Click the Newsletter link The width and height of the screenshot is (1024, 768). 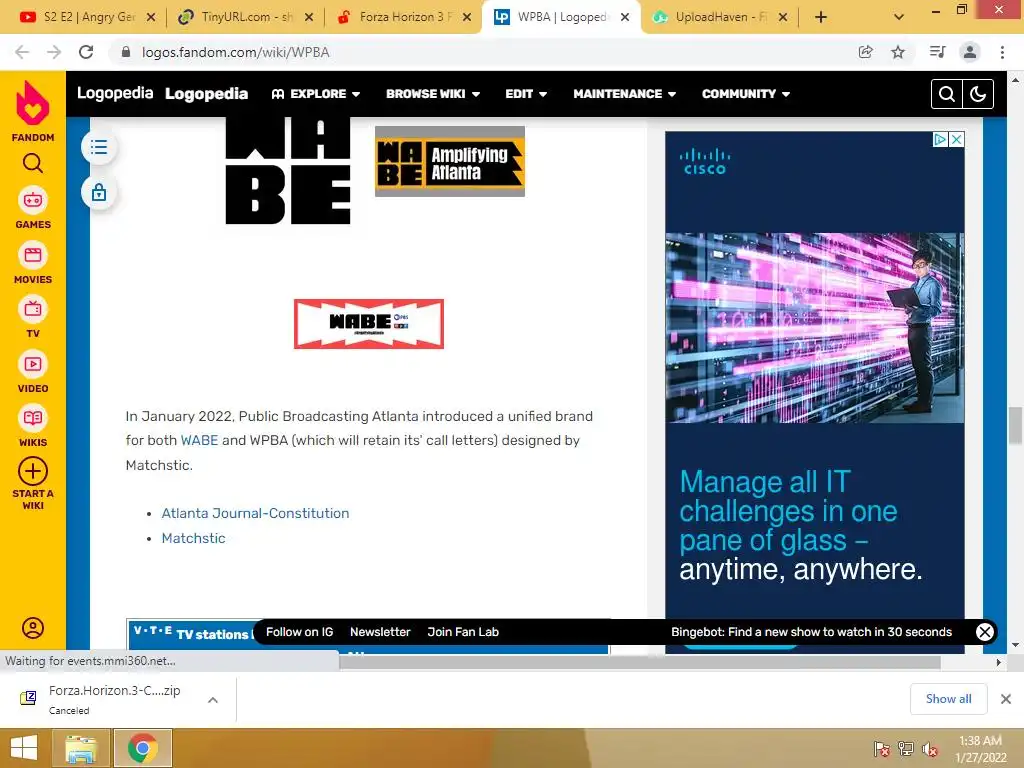pos(380,632)
